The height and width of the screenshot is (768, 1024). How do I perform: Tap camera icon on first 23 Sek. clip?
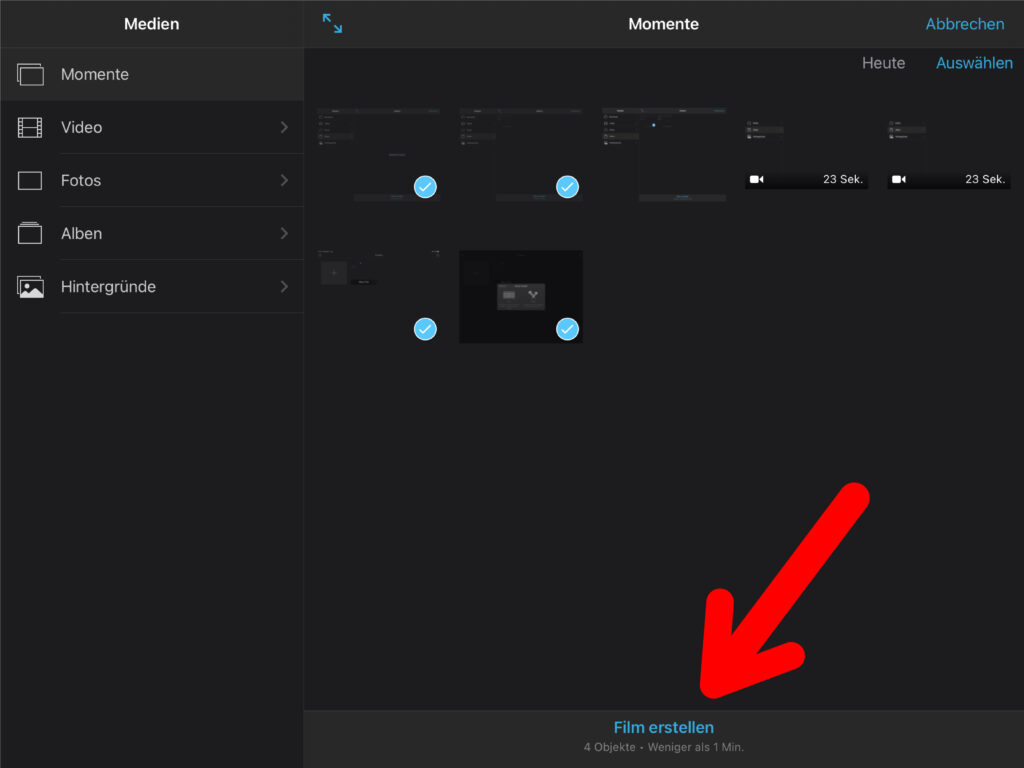[757, 180]
